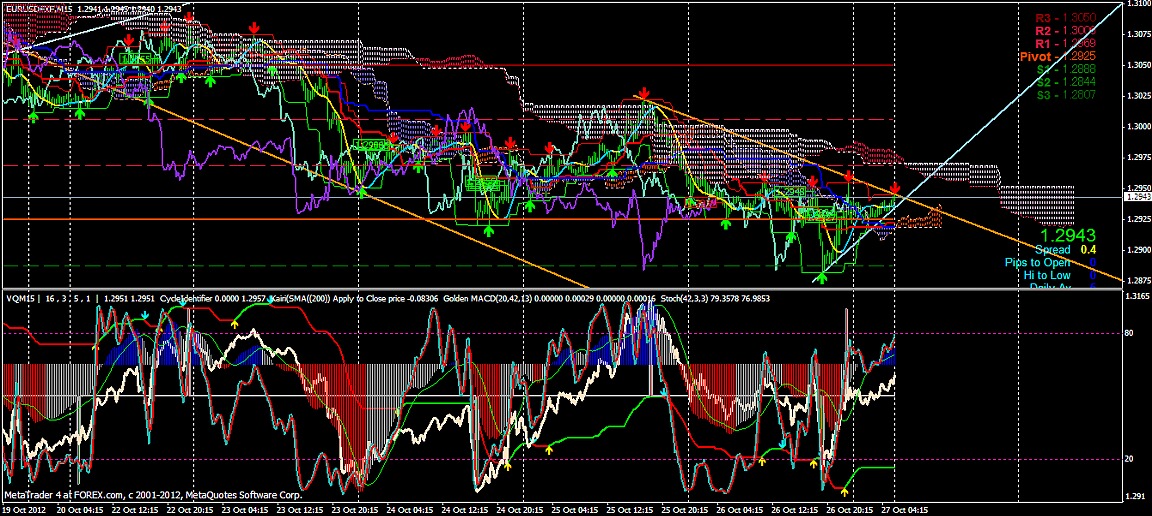Screen dimensions: 1152x516
Task: Click the 19 Oct 2012 date on the time axis
Action: pyautogui.click(x=26, y=508)
